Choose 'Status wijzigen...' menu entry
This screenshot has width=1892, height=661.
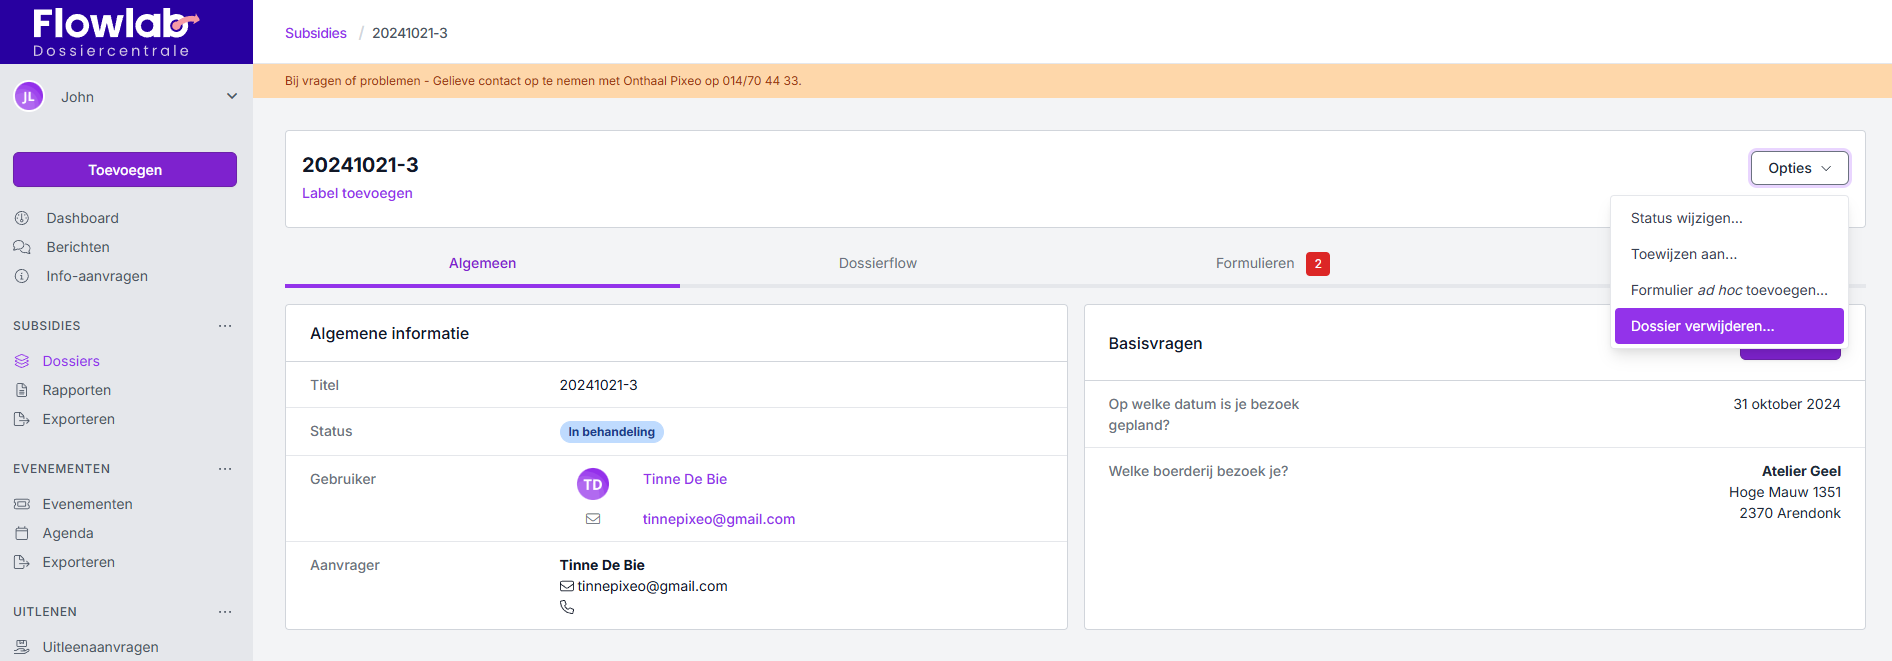[1686, 218]
